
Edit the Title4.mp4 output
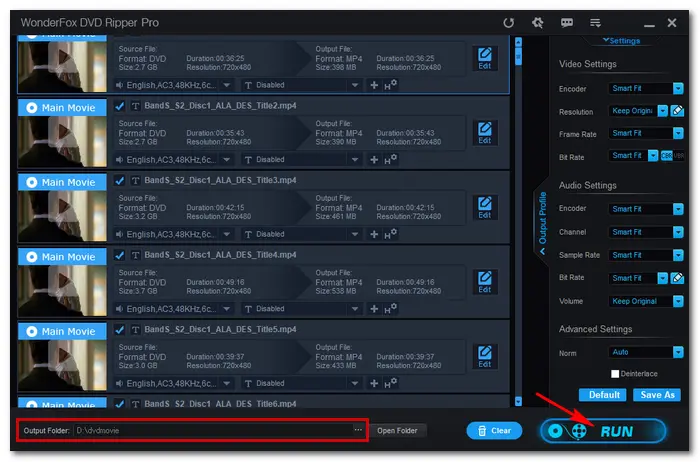(485, 282)
